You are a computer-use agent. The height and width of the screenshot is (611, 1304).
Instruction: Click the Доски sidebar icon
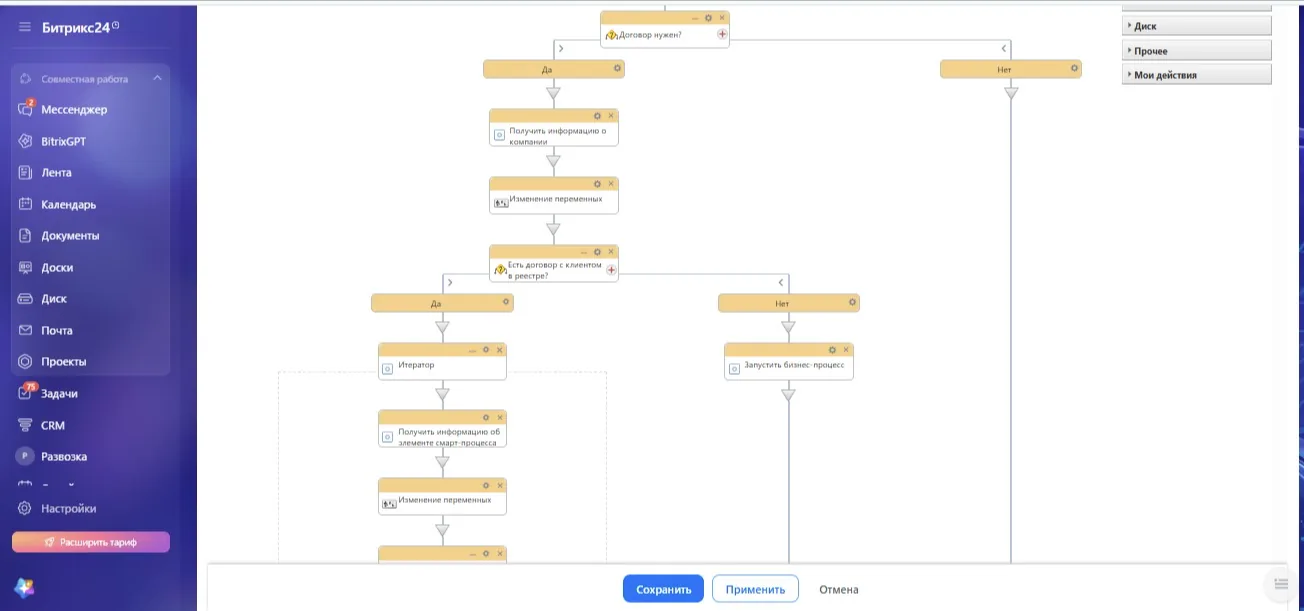pos(26,267)
